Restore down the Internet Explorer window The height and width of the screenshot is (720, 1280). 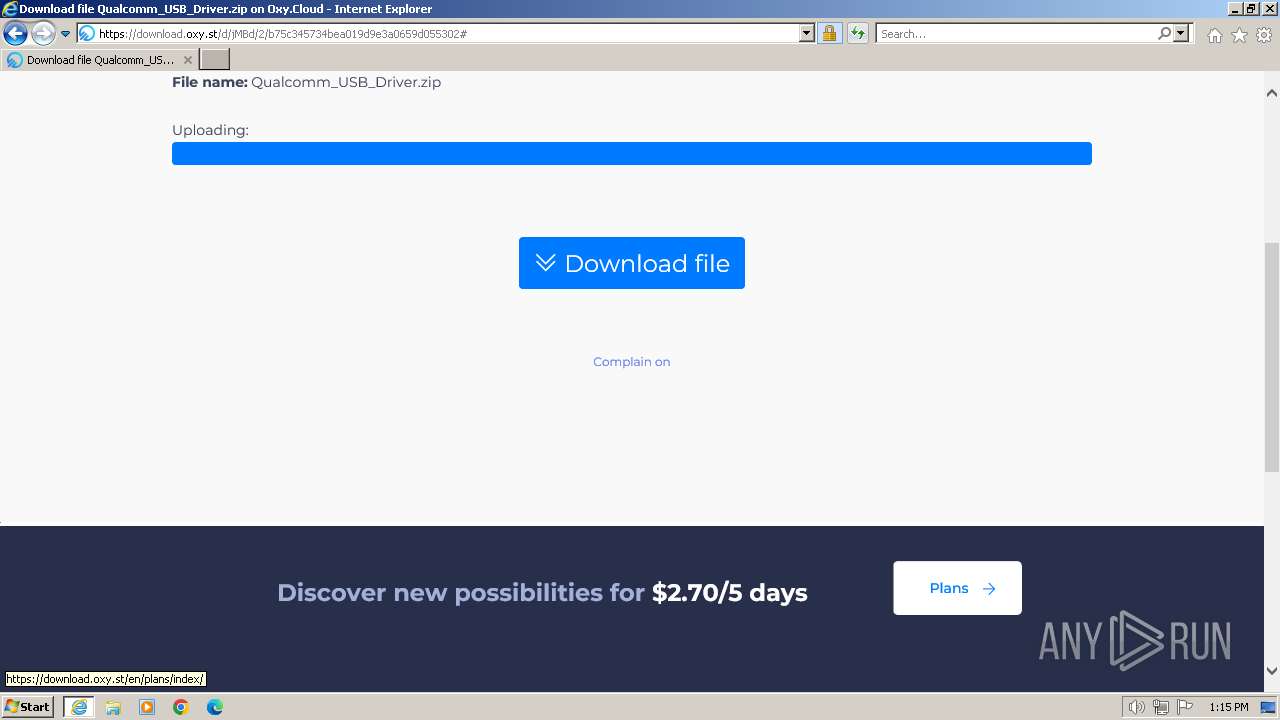pos(1251,9)
